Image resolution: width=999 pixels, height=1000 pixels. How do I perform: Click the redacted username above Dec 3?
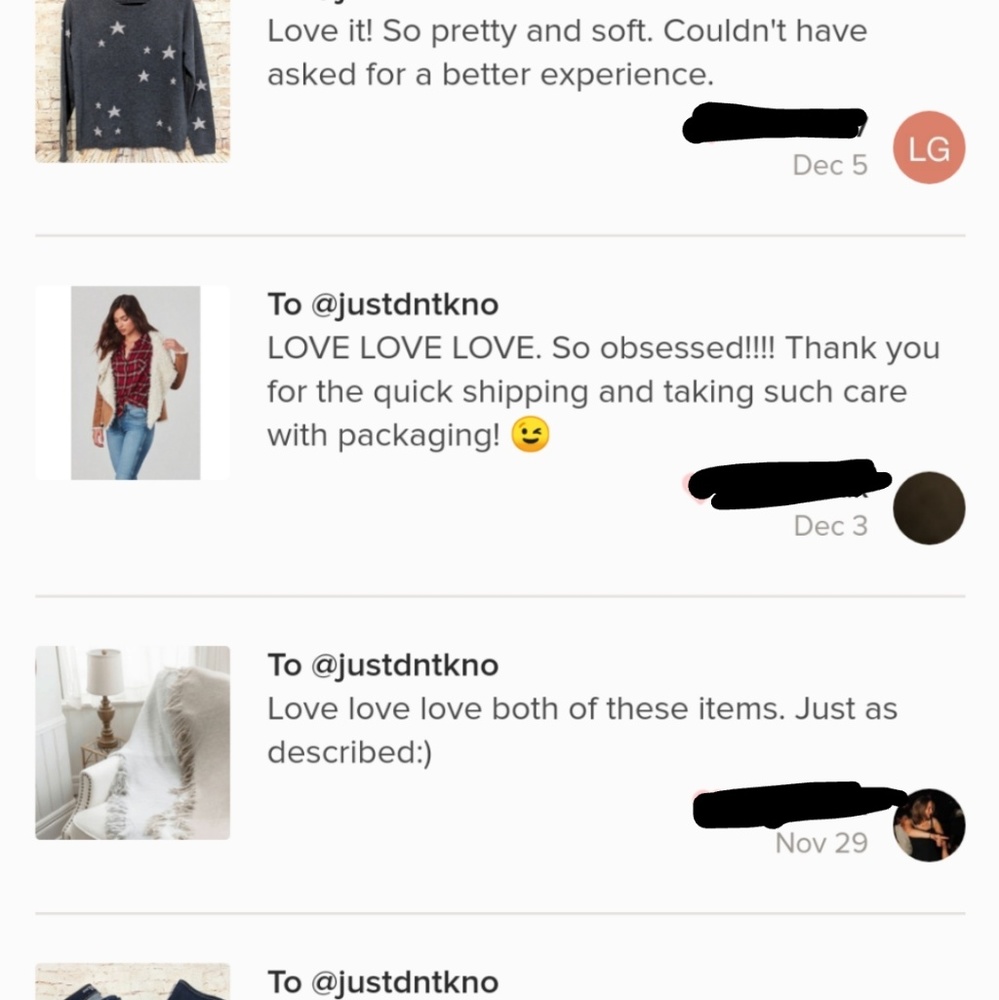pyautogui.click(x=790, y=483)
